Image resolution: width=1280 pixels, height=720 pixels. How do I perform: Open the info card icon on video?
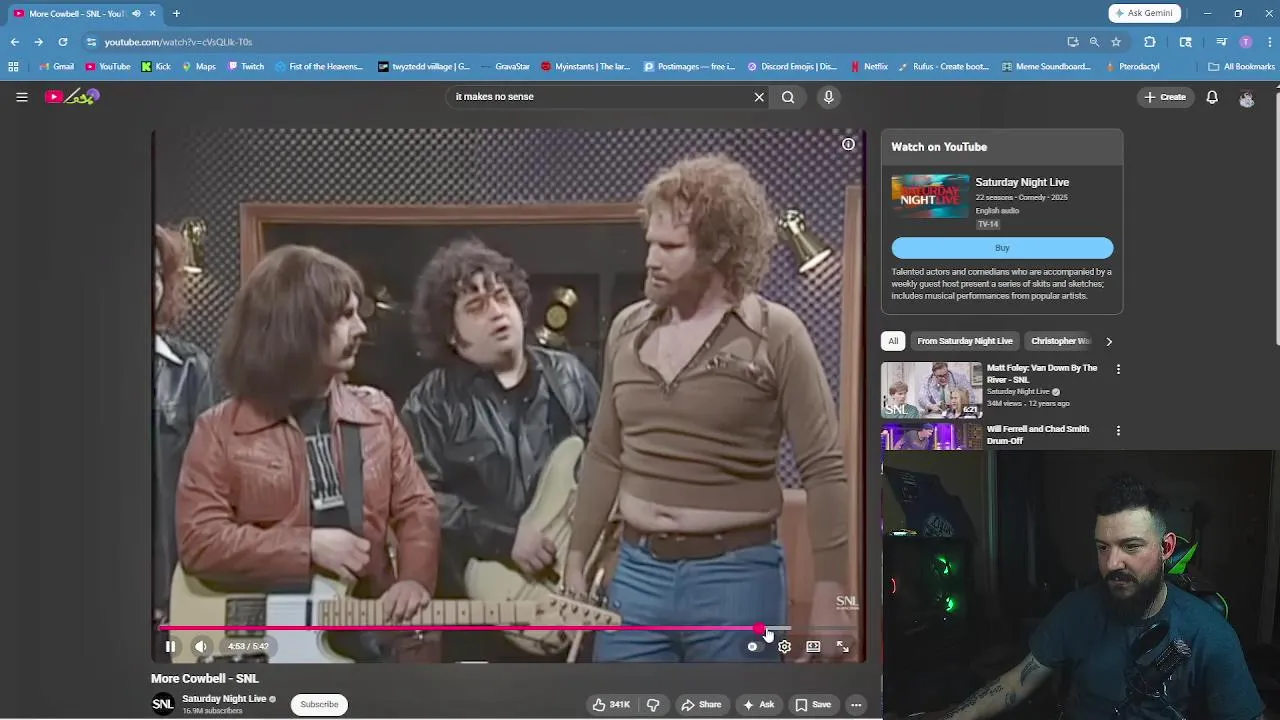coord(848,144)
